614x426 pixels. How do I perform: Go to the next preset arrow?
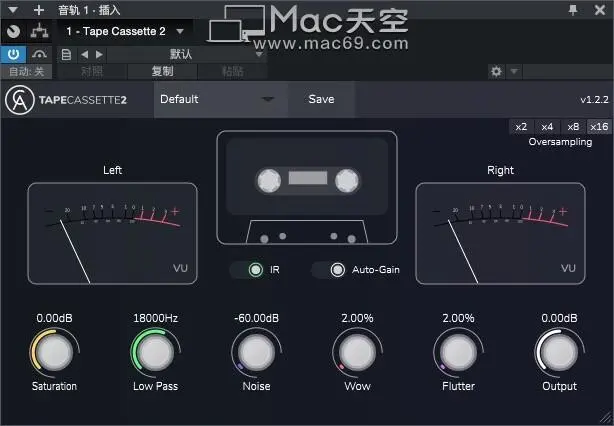[99, 54]
